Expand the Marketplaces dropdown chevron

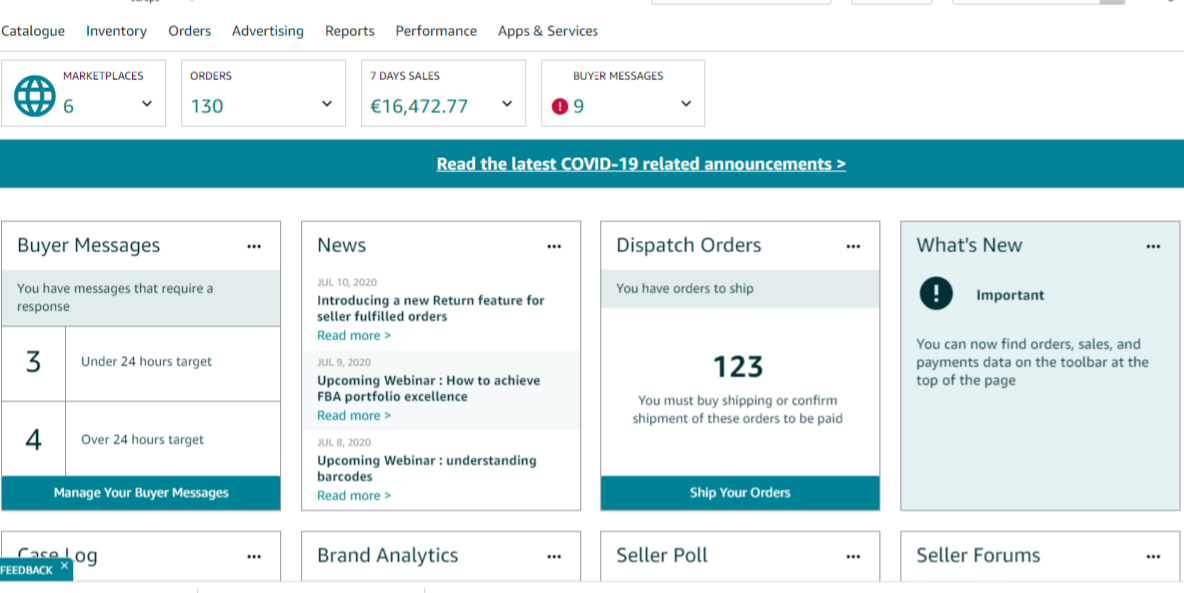(x=147, y=103)
